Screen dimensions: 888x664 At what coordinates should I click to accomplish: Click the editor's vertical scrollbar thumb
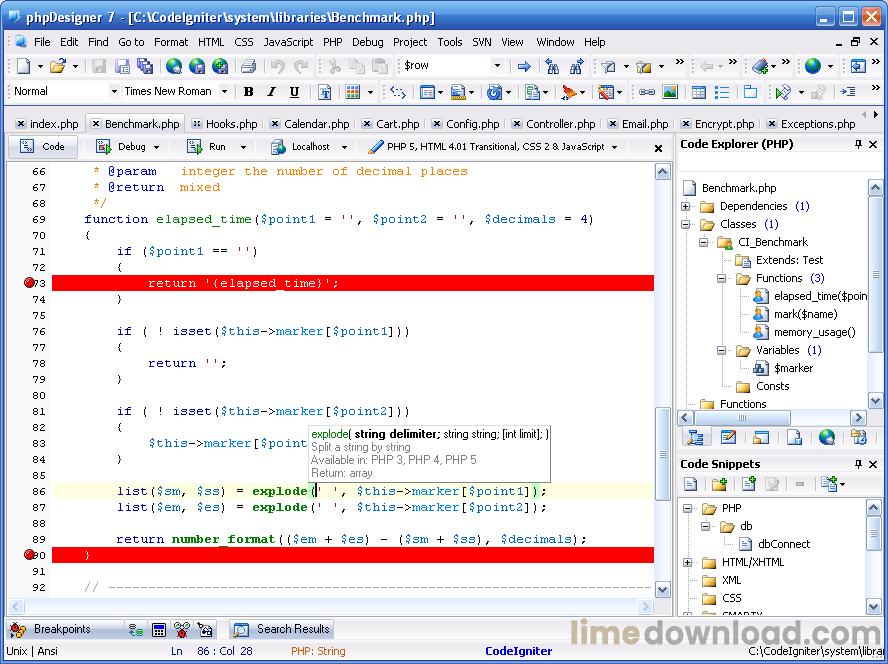click(662, 452)
